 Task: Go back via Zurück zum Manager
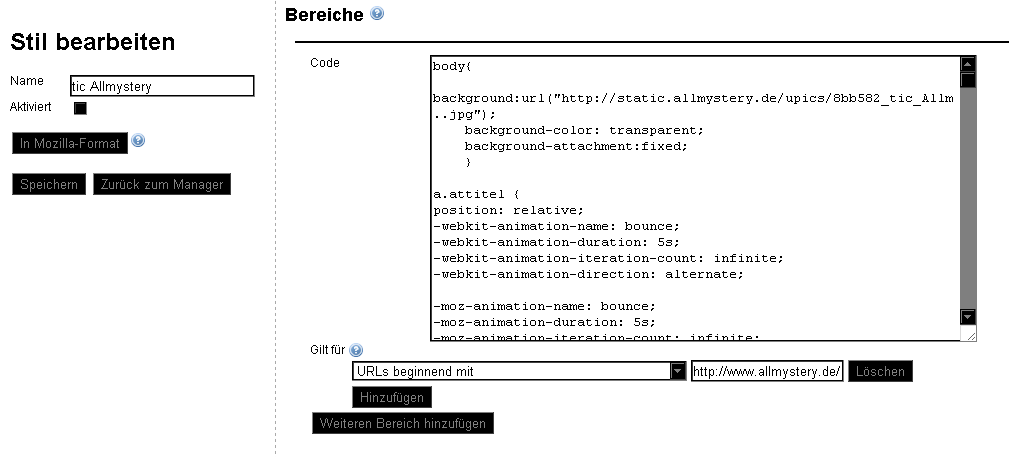click(x=162, y=185)
